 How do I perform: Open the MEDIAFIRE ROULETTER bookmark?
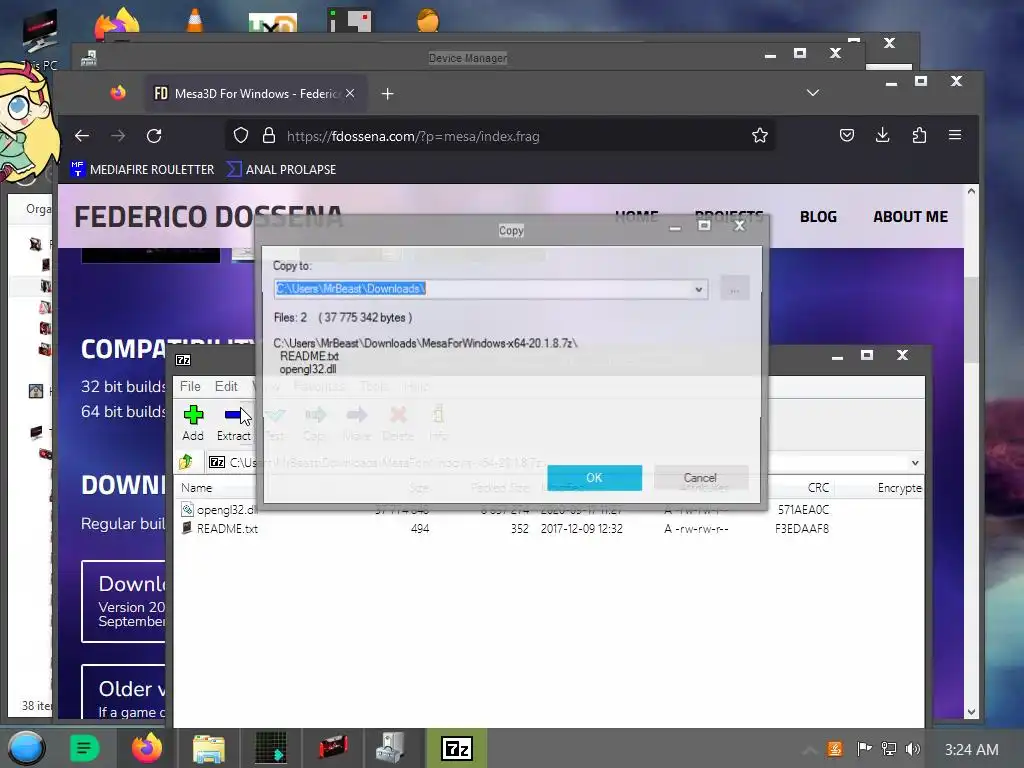click(142, 169)
